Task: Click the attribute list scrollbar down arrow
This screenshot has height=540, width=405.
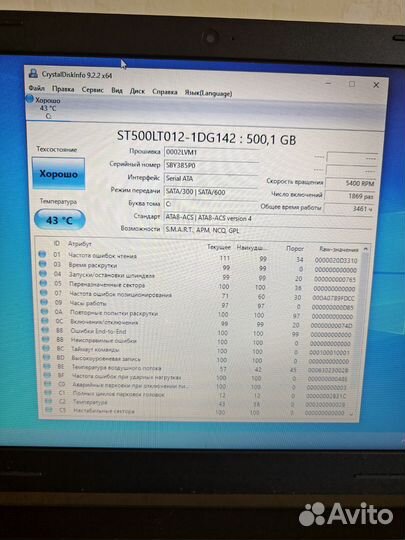Action: click(x=352, y=414)
